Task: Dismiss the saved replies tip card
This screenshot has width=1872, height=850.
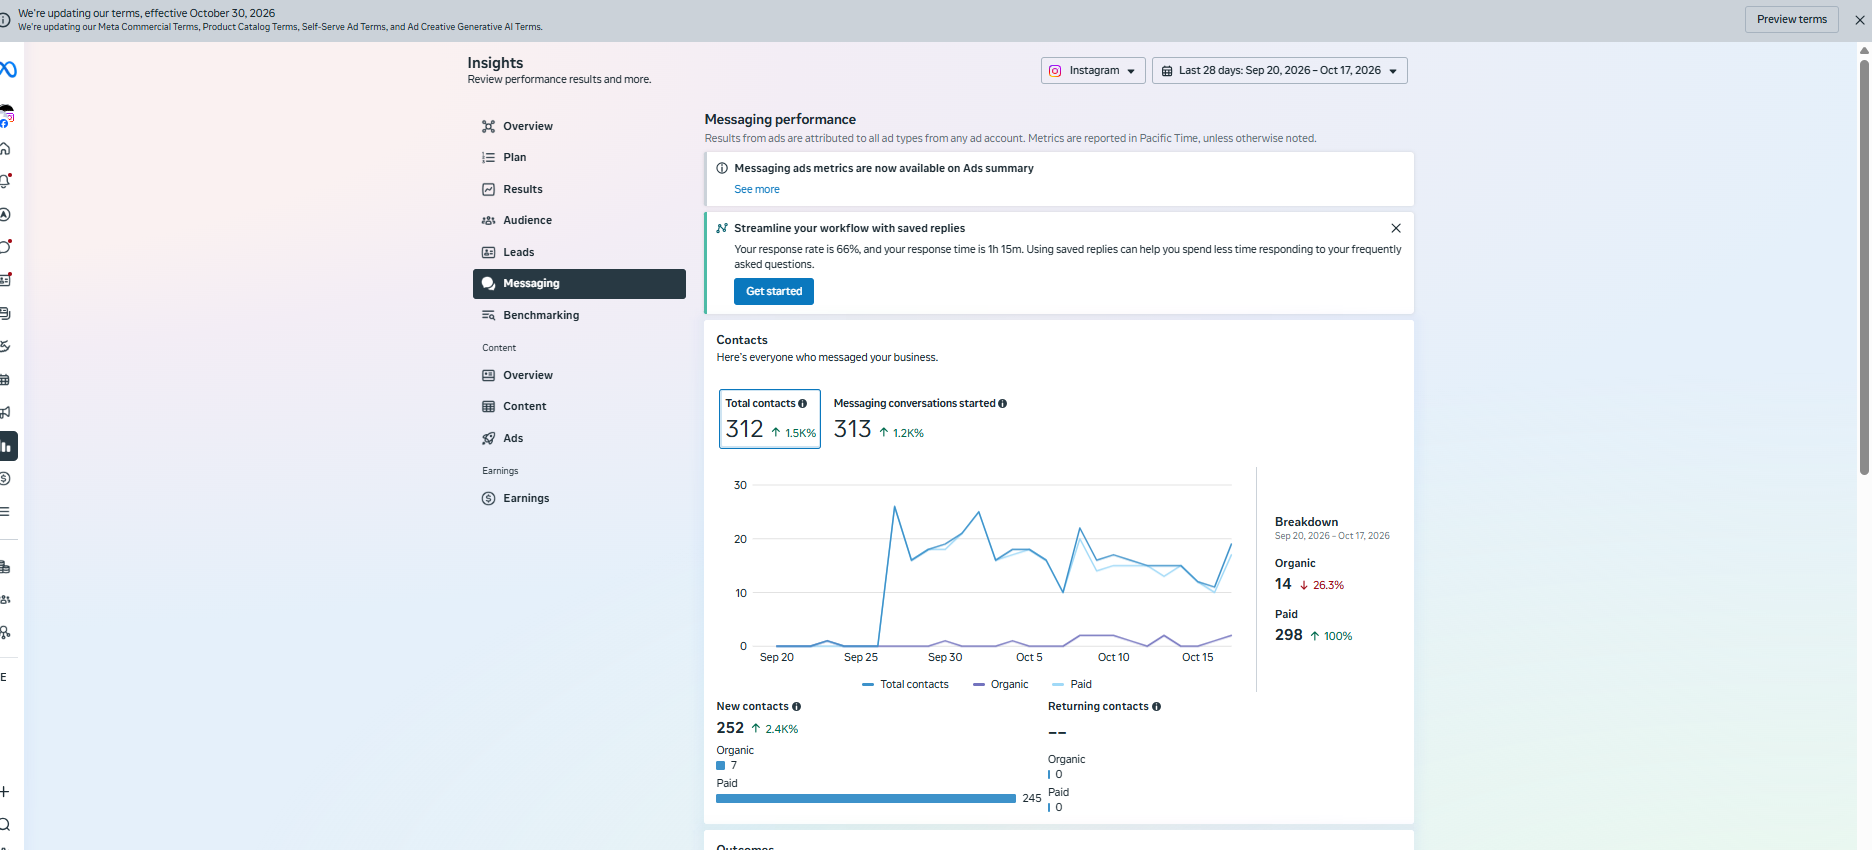Action: (1396, 228)
